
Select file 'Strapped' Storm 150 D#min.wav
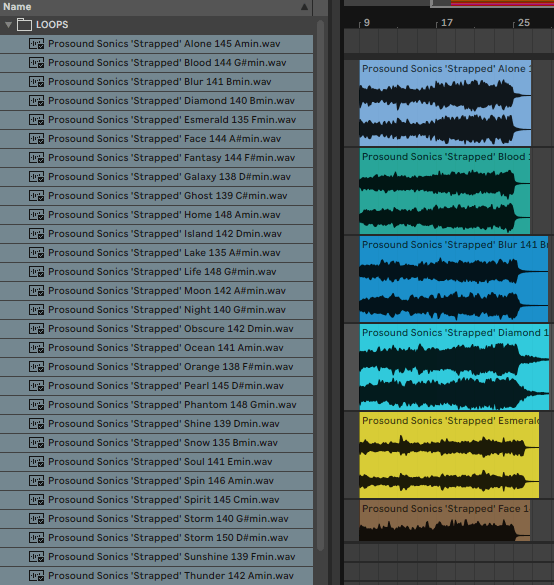[156, 538]
